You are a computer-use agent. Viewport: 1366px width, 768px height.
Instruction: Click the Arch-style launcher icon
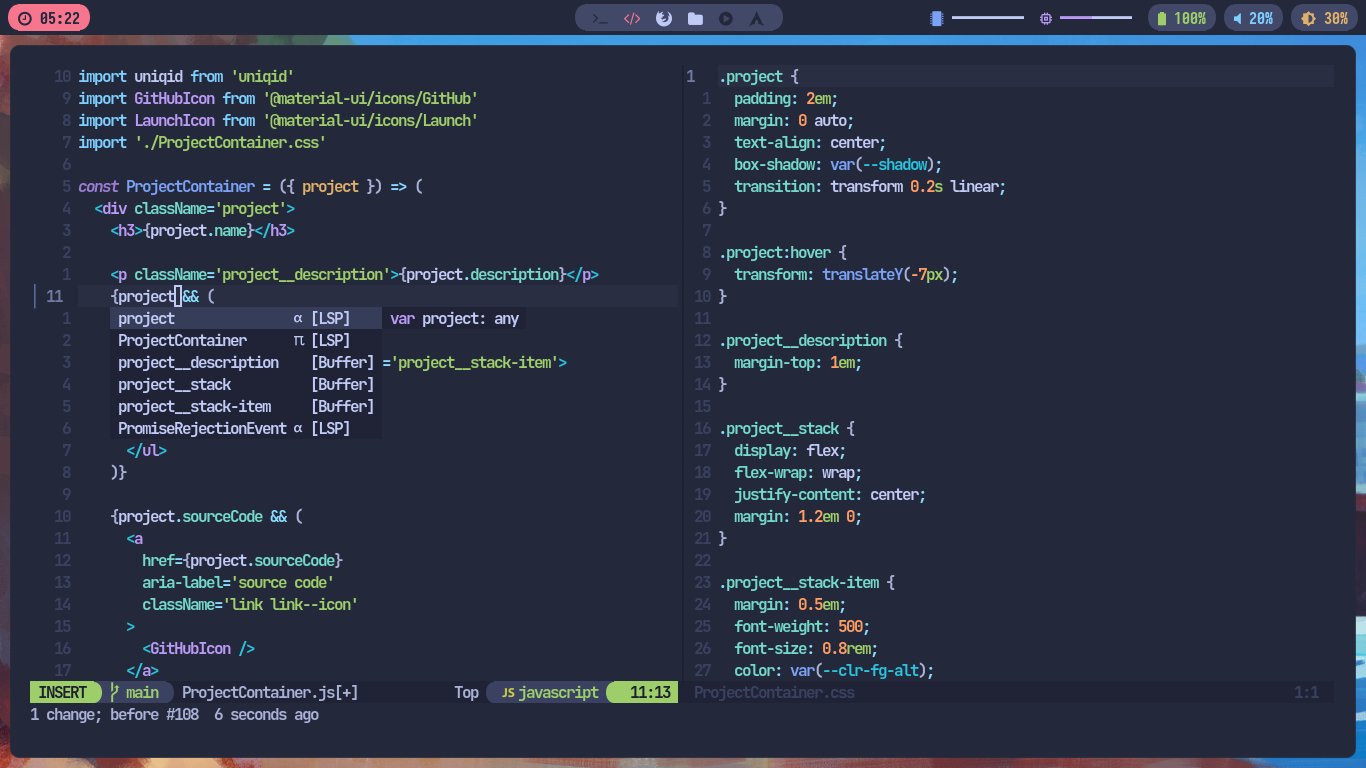point(758,18)
